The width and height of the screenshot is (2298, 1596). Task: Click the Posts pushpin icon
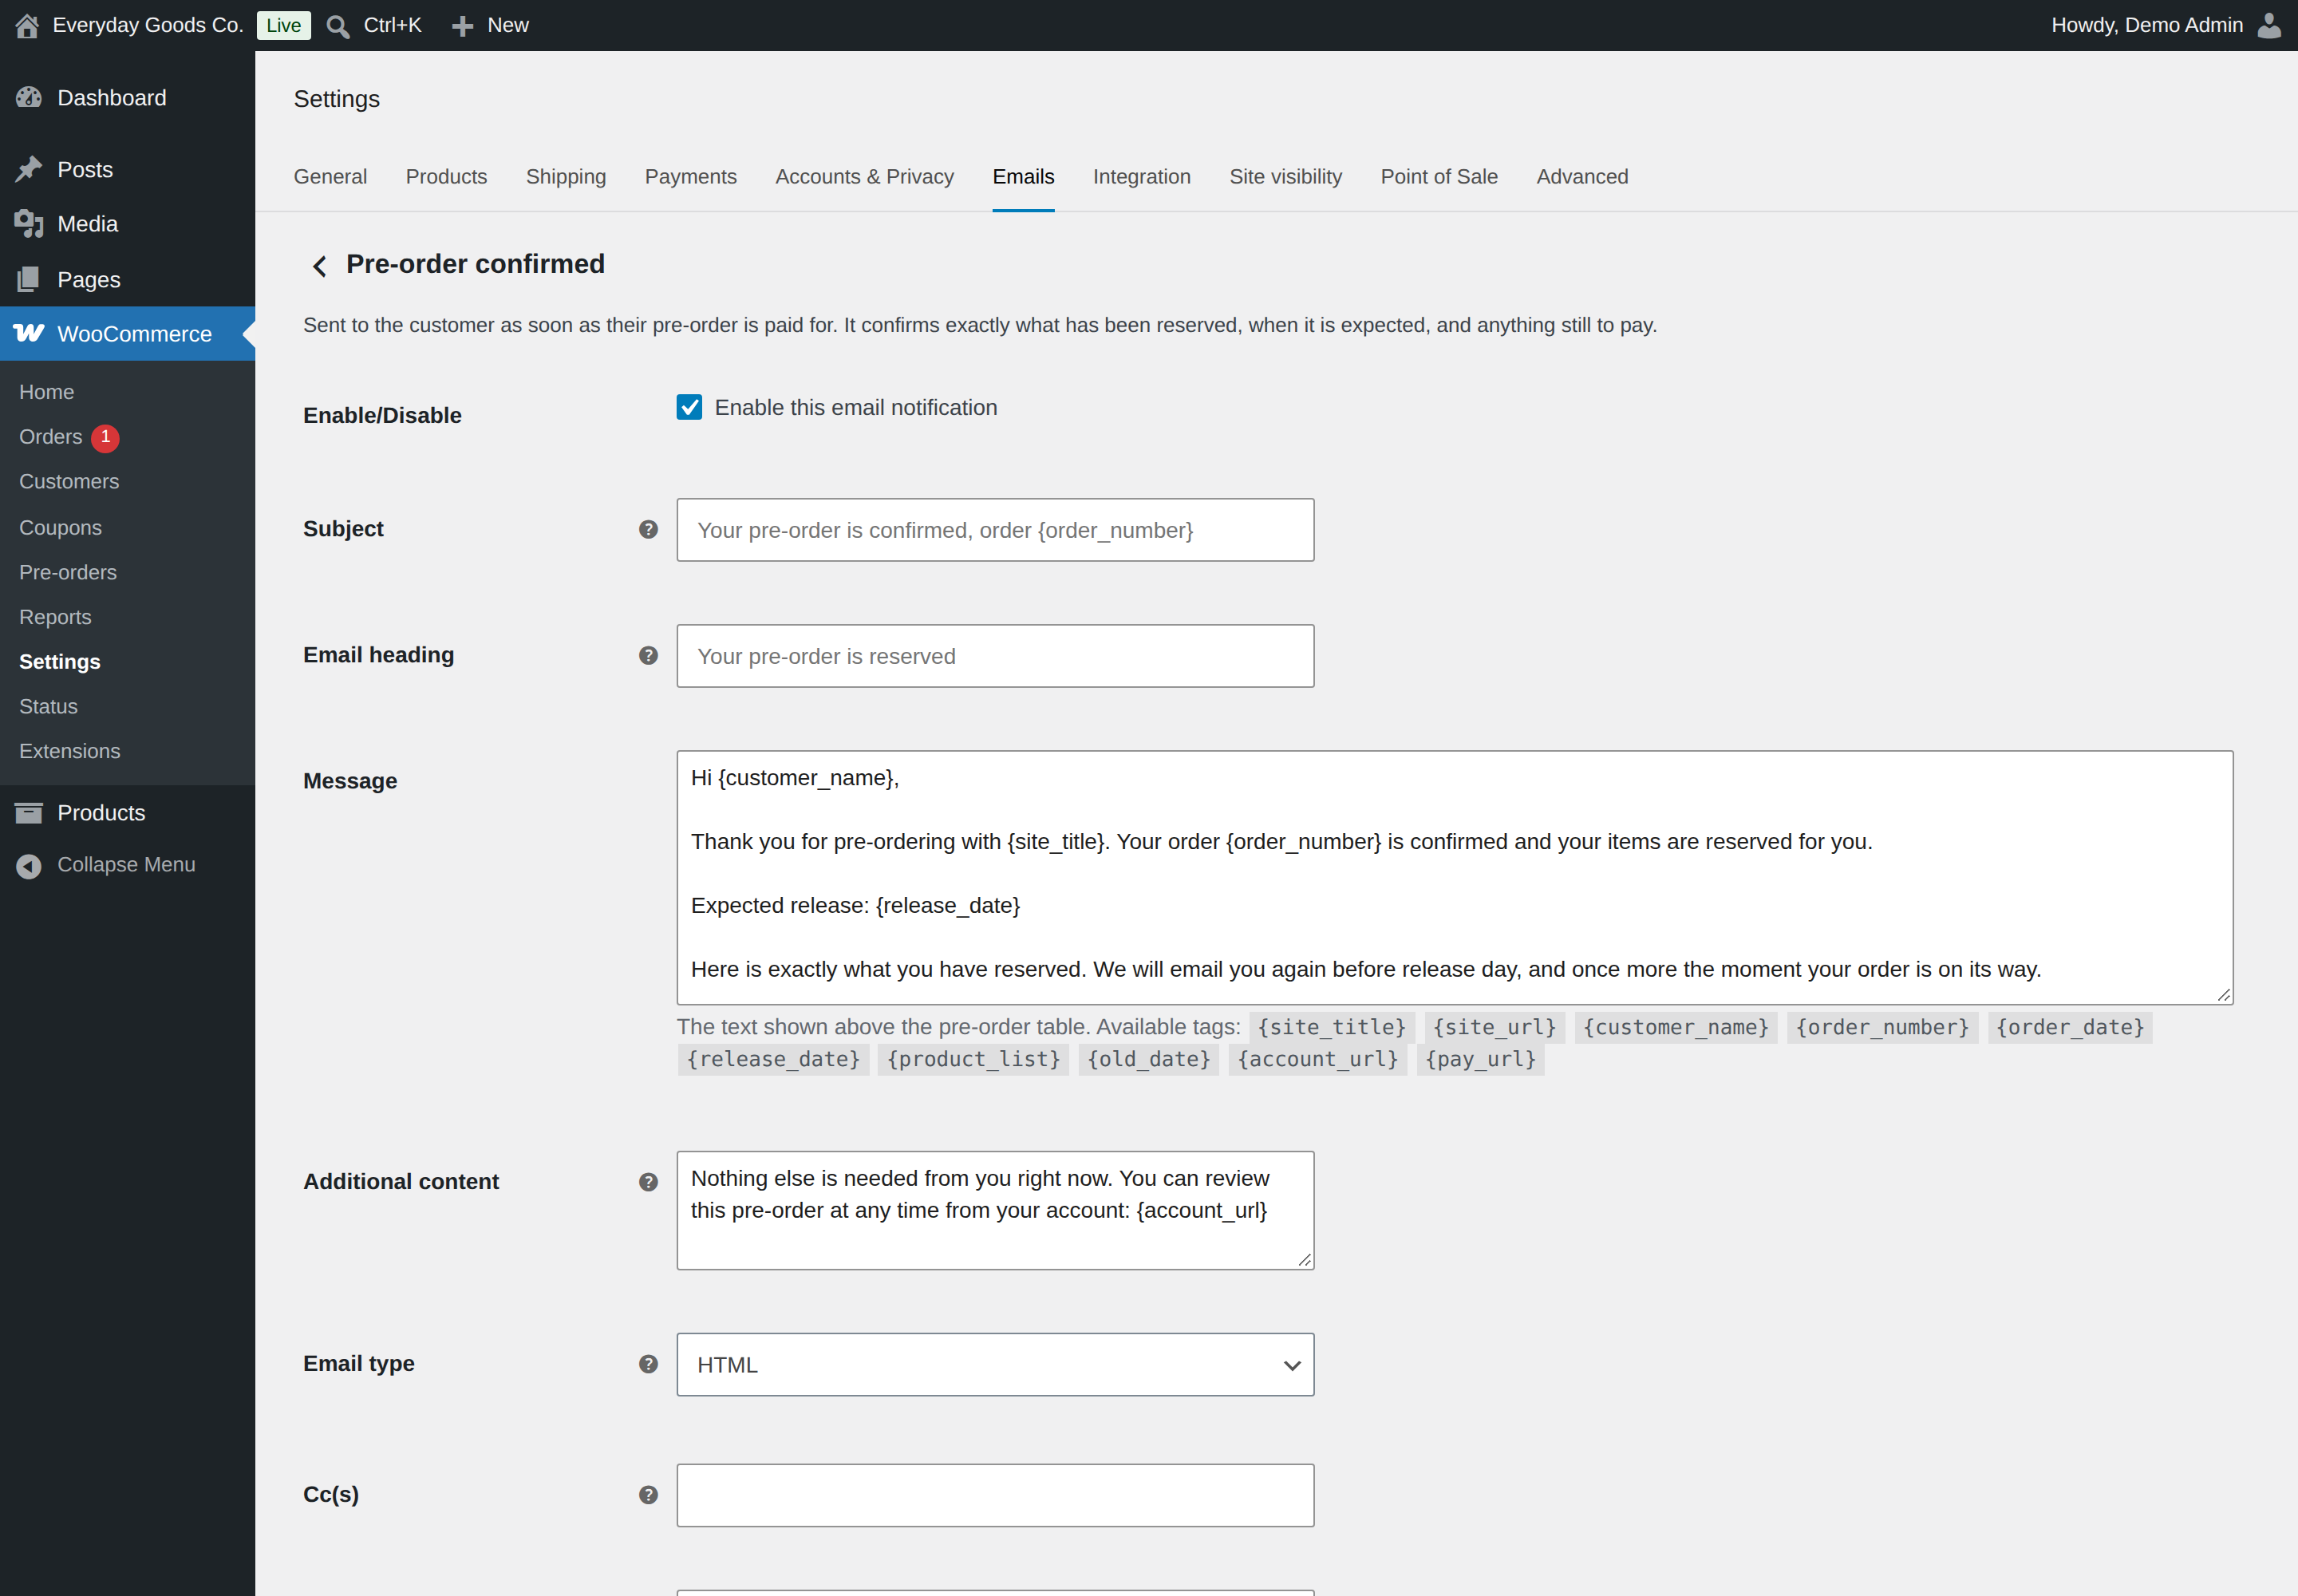click(x=29, y=169)
